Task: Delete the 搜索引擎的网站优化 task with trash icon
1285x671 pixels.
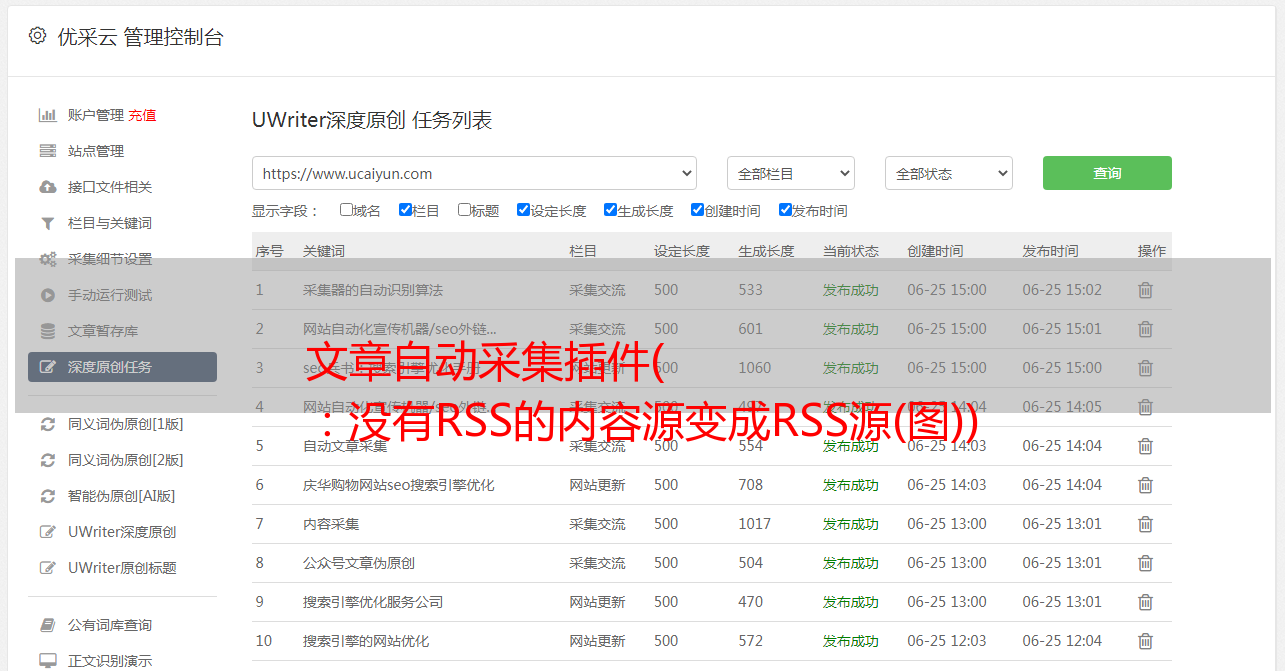Action: (x=1146, y=641)
